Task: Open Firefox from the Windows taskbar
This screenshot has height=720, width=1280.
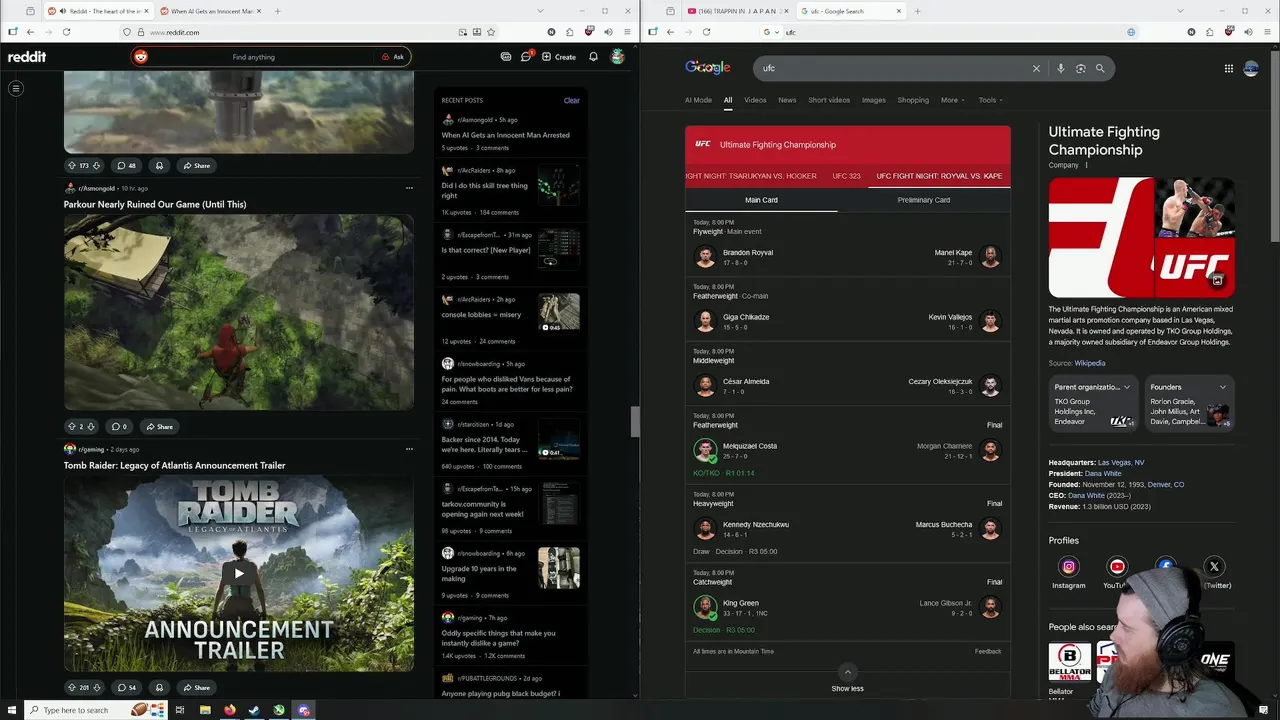Action: 230,710
